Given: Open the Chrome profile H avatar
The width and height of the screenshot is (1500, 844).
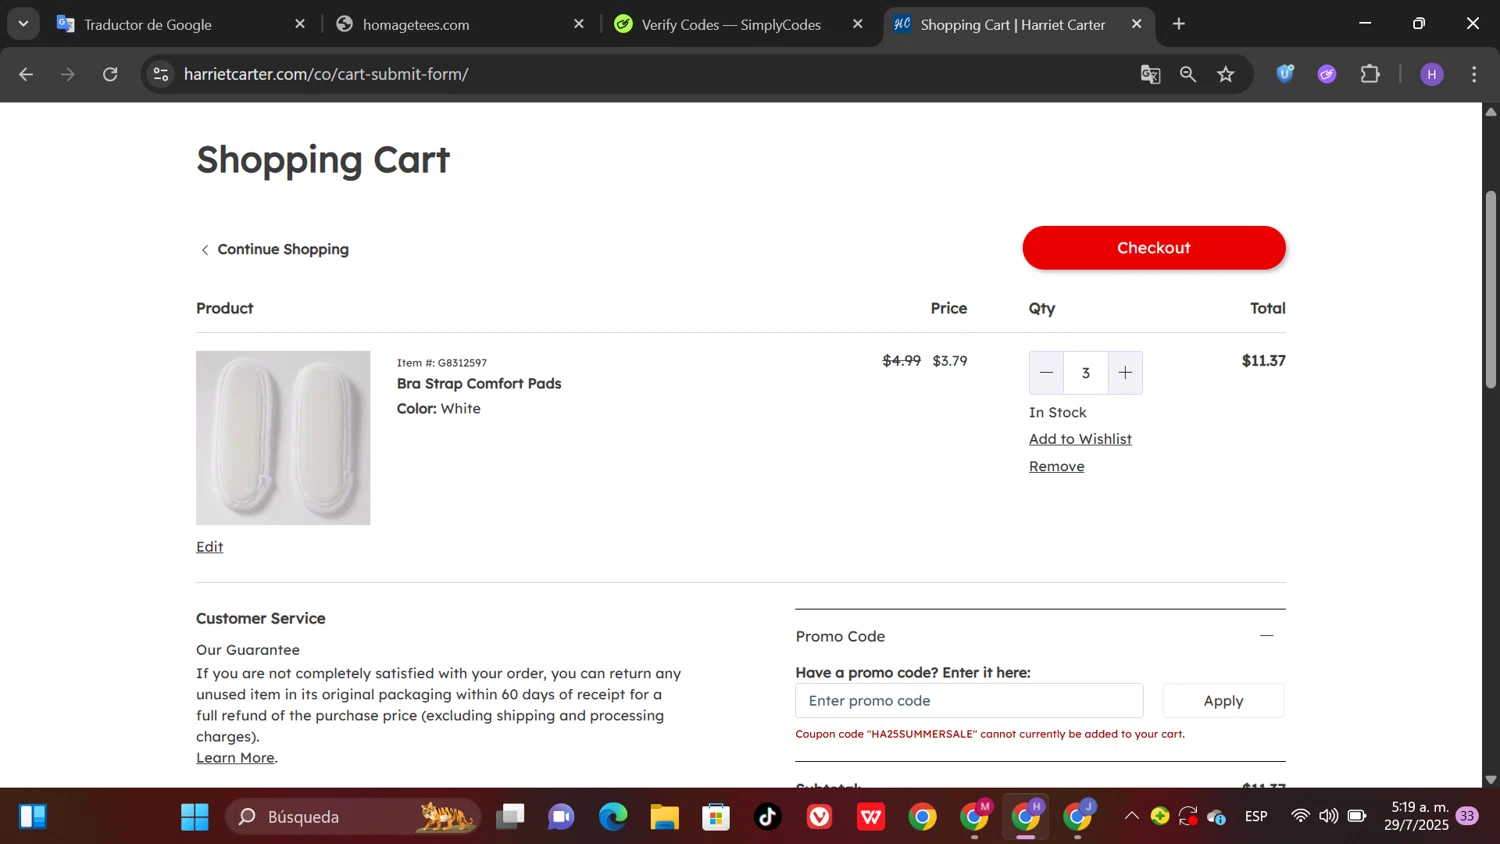Looking at the screenshot, I should pyautogui.click(x=1432, y=74).
